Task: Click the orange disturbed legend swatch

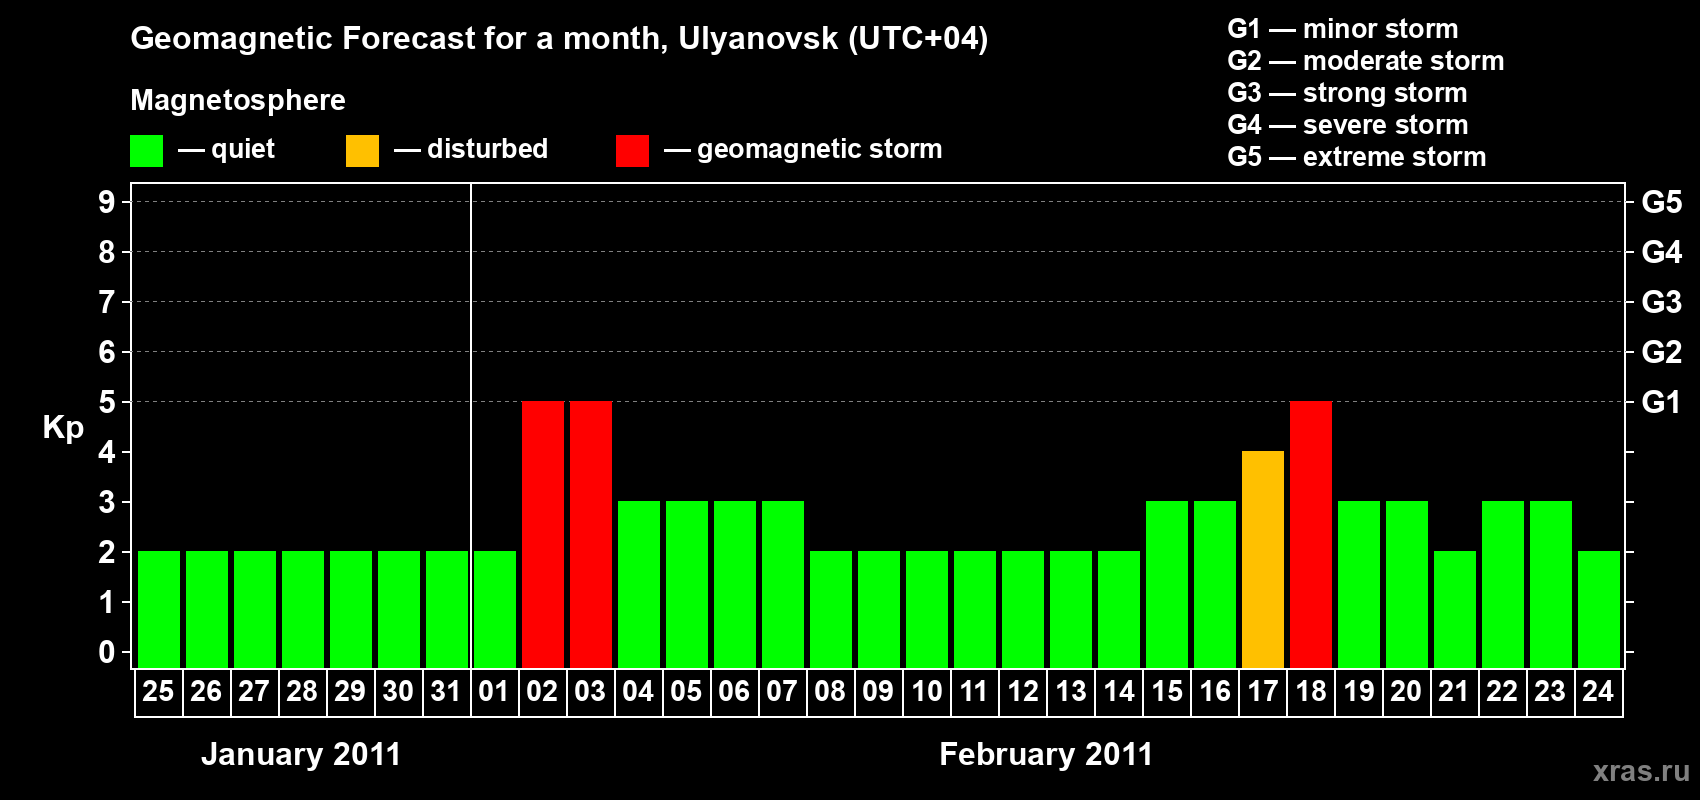Action: (x=362, y=151)
